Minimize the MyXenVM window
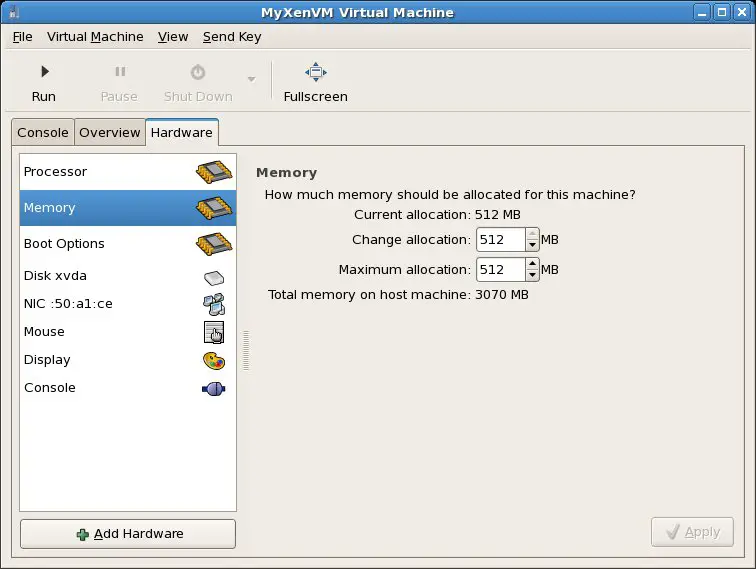This screenshot has width=756, height=569. click(702, 12)
